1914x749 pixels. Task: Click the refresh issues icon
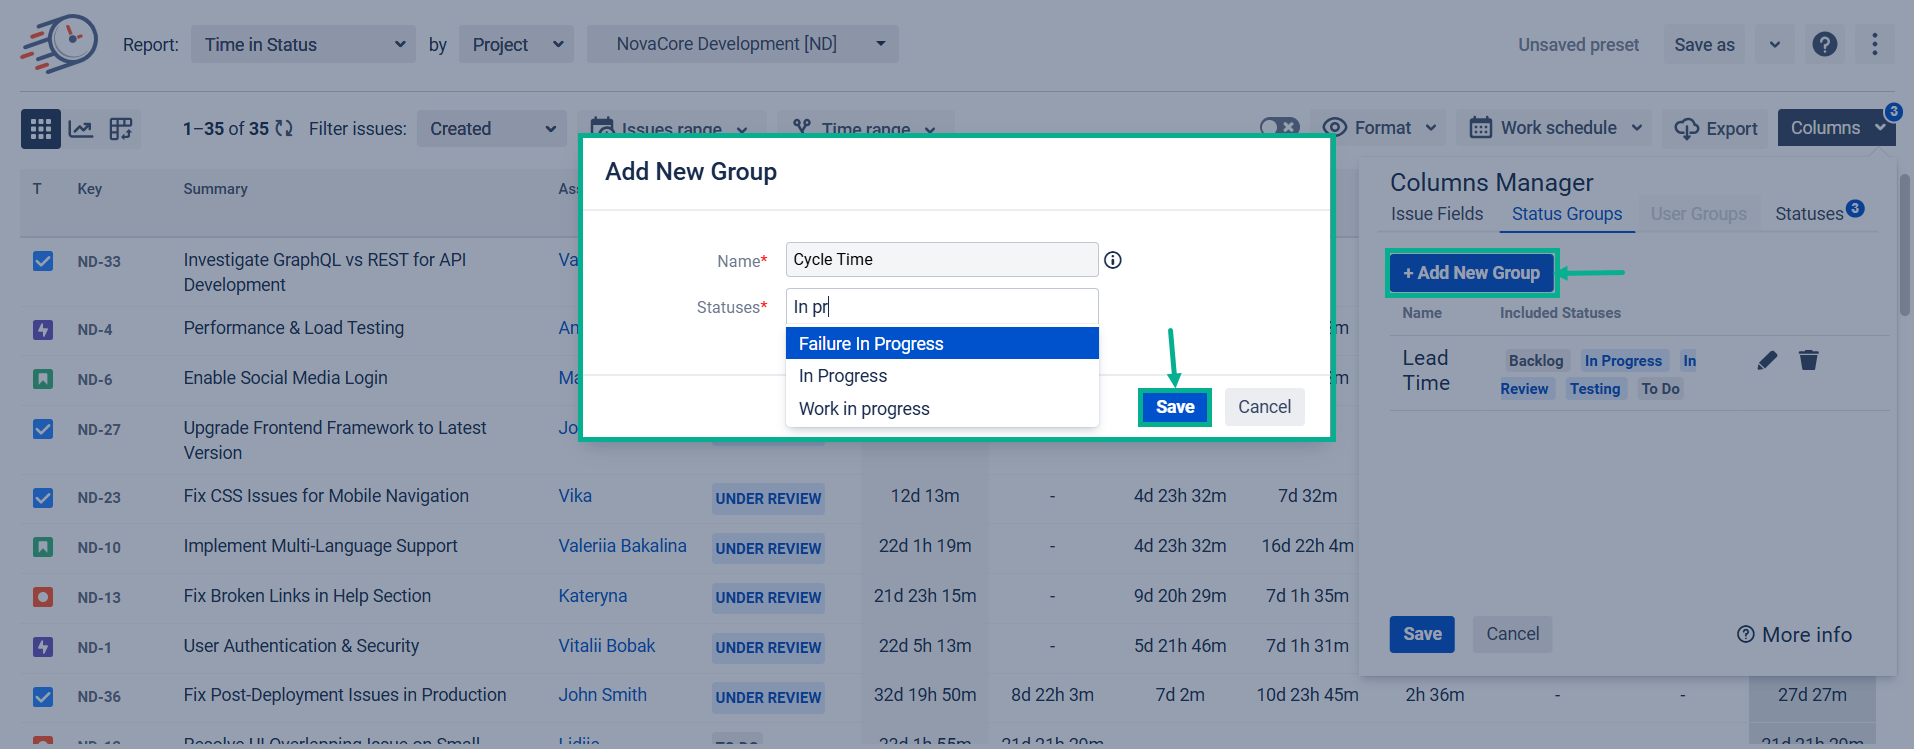284,129
